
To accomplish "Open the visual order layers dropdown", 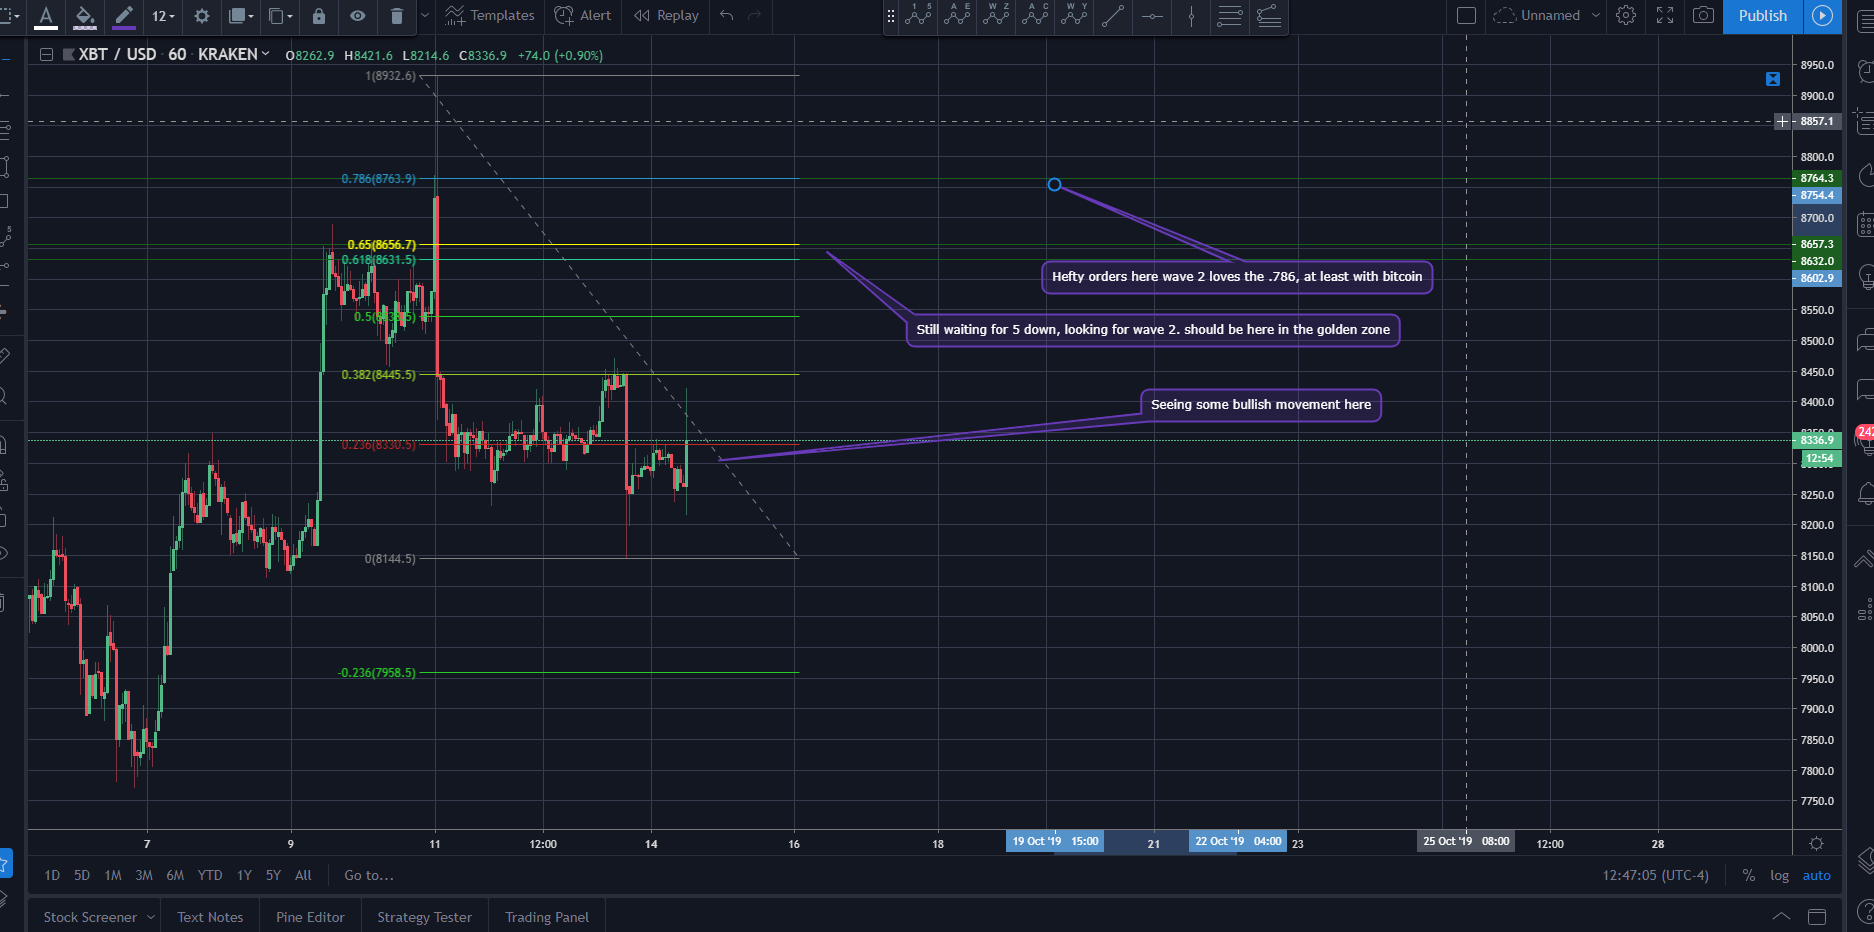I will (x=241, y=16).
